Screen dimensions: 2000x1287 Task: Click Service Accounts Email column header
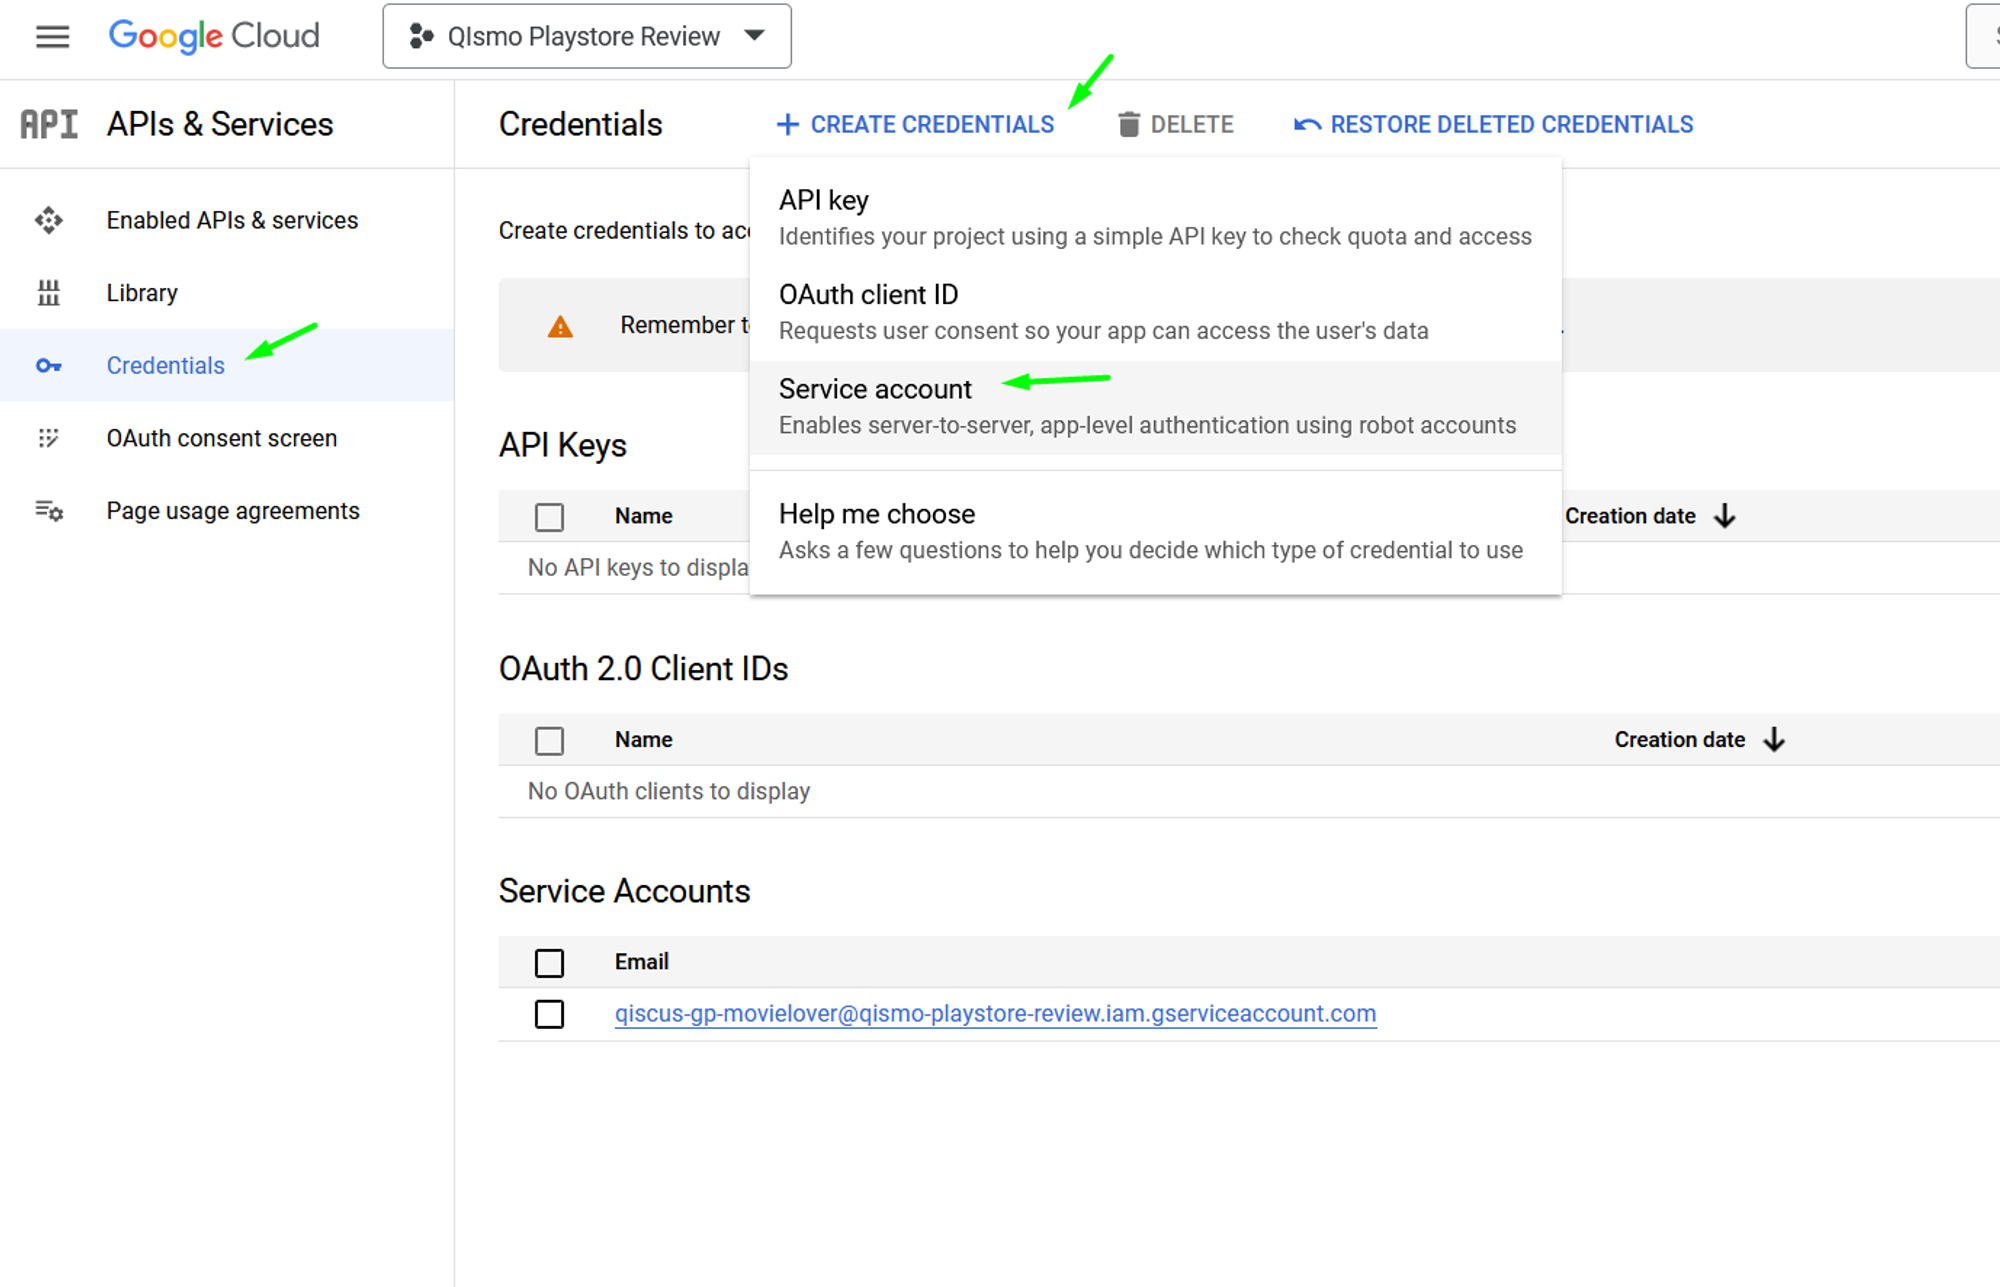642,962
